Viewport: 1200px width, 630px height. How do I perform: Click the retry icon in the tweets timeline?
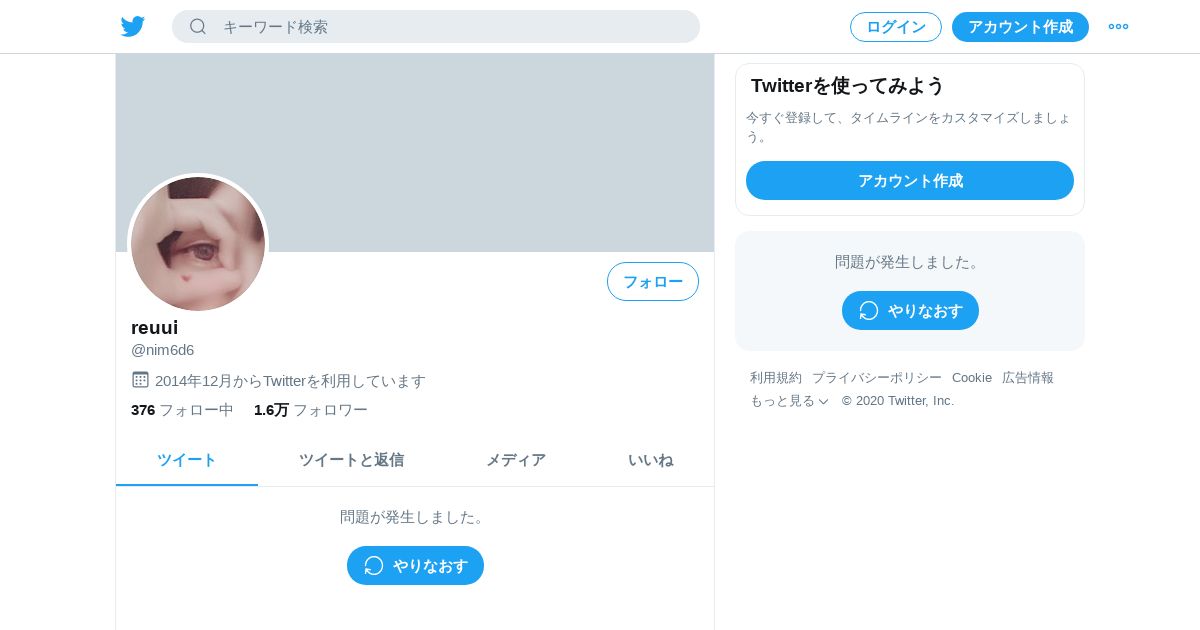374,566
